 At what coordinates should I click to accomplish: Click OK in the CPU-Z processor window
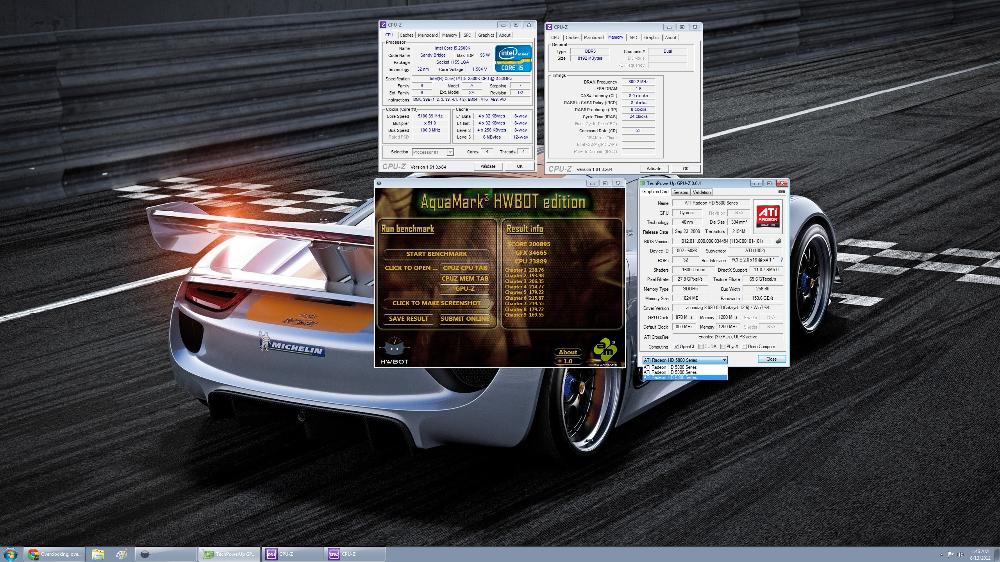519,166
